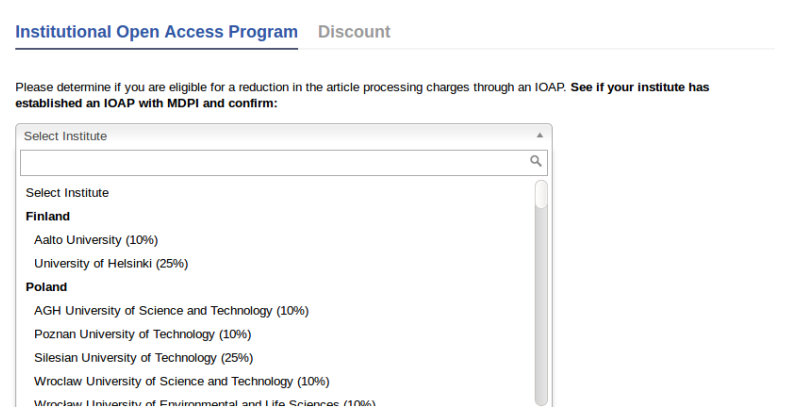This screenshot has height=407, width=792.
Task: Click the dropdown list scrollbar thumb
Action: pos(541,194)
